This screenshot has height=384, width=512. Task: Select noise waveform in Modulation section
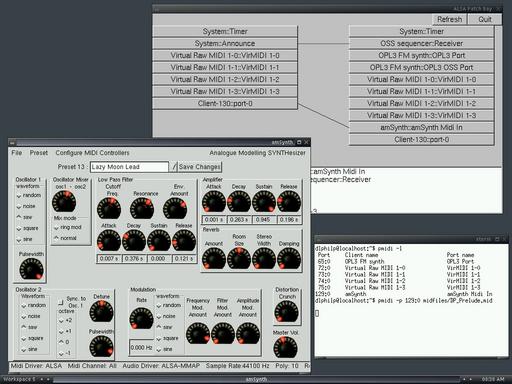click(x=166, y=316)
